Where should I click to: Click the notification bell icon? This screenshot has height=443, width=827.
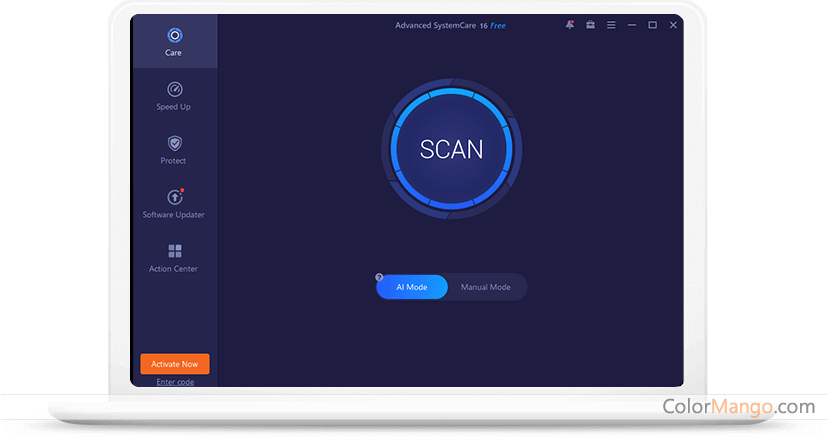click(x=569, y=25)
